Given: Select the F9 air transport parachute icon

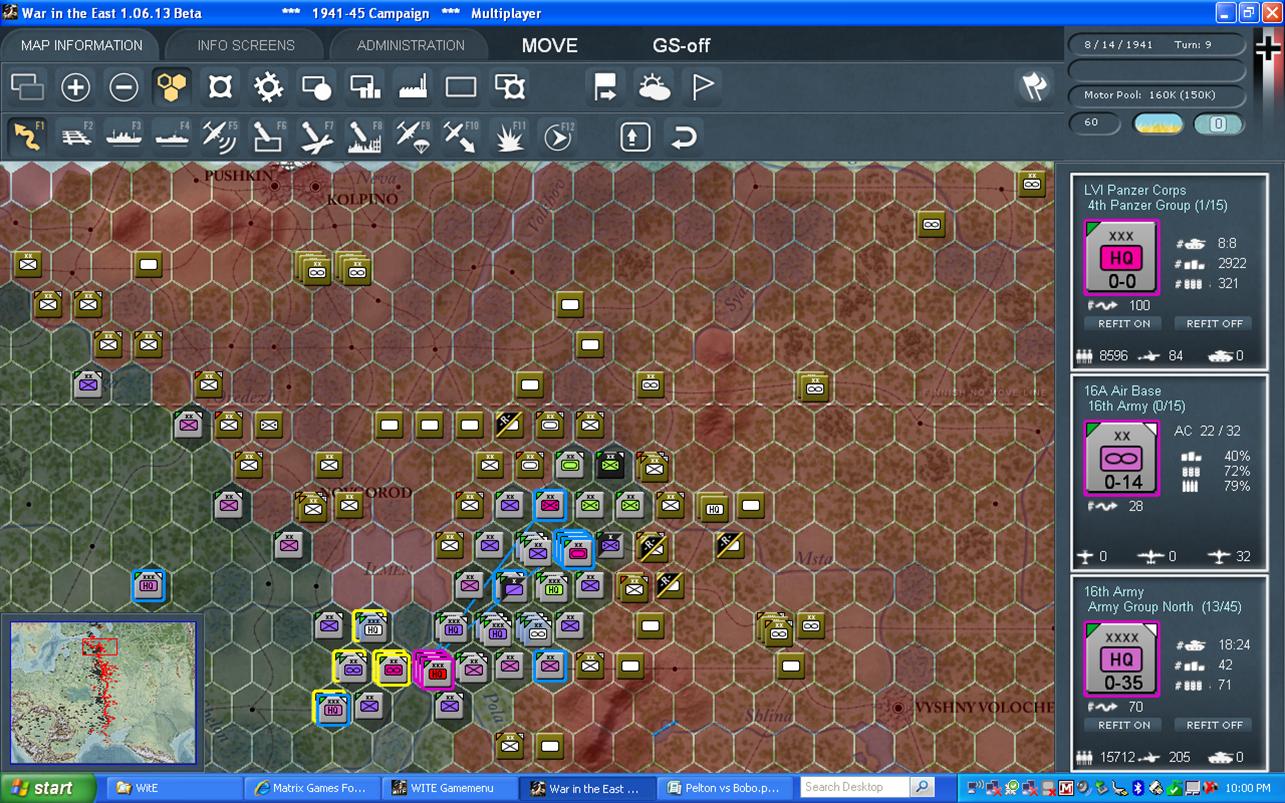Looking at the screenshot, I should [x=413, y=136].
